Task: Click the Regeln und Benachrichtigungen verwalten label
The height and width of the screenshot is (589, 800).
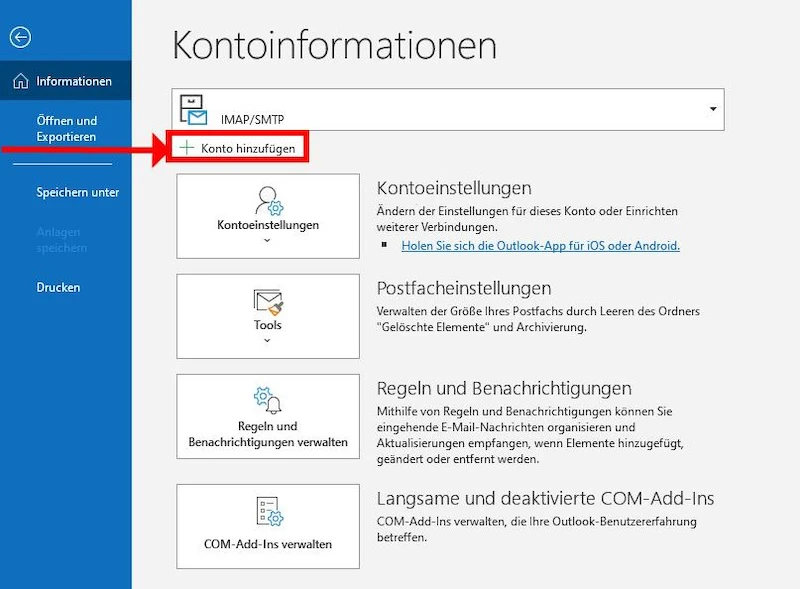Action: click(x=268, y=434)
